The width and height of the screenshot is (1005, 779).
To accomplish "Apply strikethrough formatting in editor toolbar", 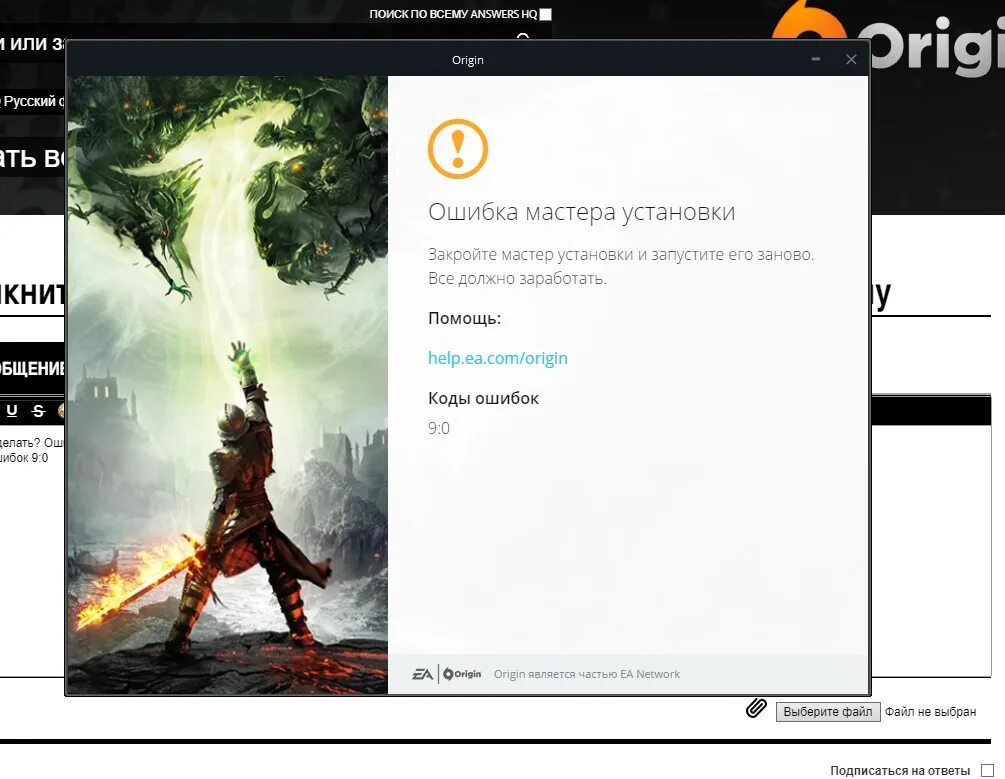I will pos(38,411).
